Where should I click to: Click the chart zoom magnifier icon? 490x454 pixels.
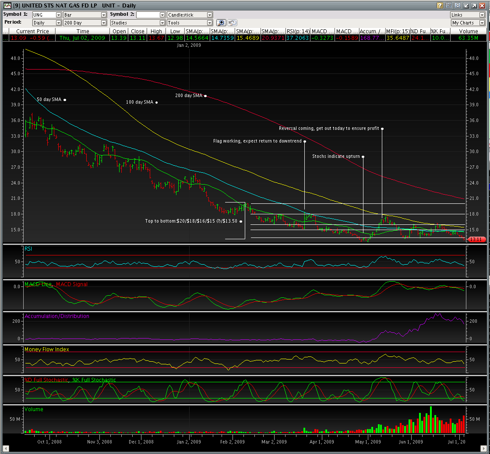(221, 23)
